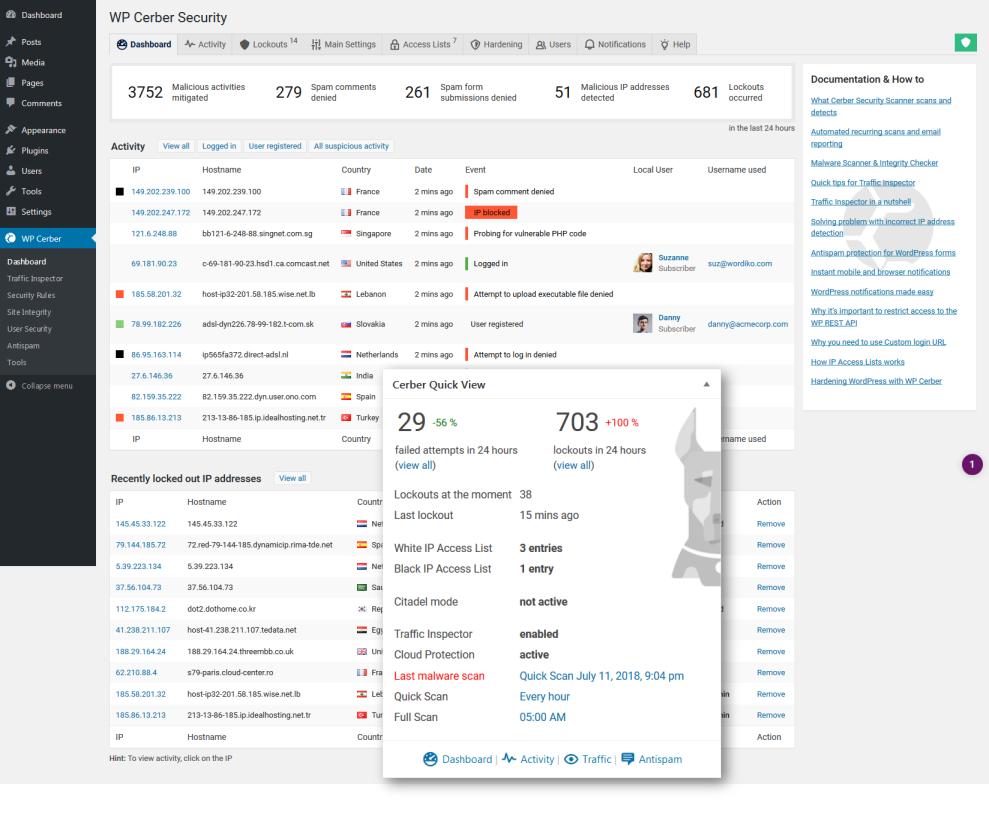Switch to the Activity tab
989x819 pixels.
coord(205,44)
